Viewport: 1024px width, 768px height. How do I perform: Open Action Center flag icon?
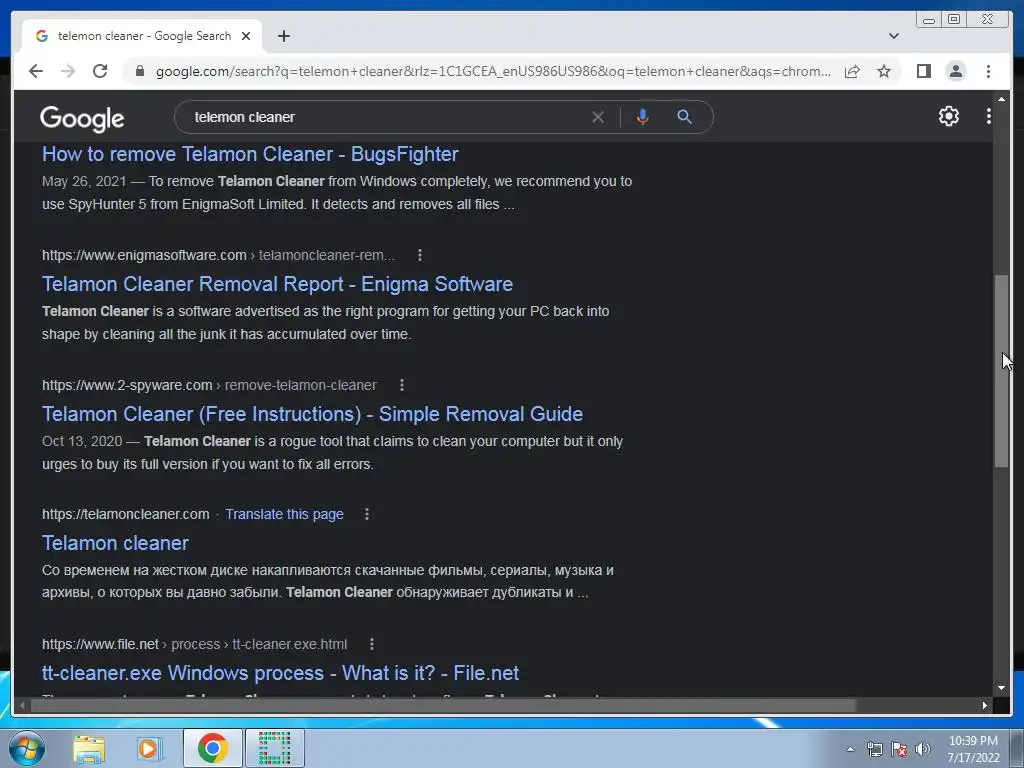[x=899, y=749]
